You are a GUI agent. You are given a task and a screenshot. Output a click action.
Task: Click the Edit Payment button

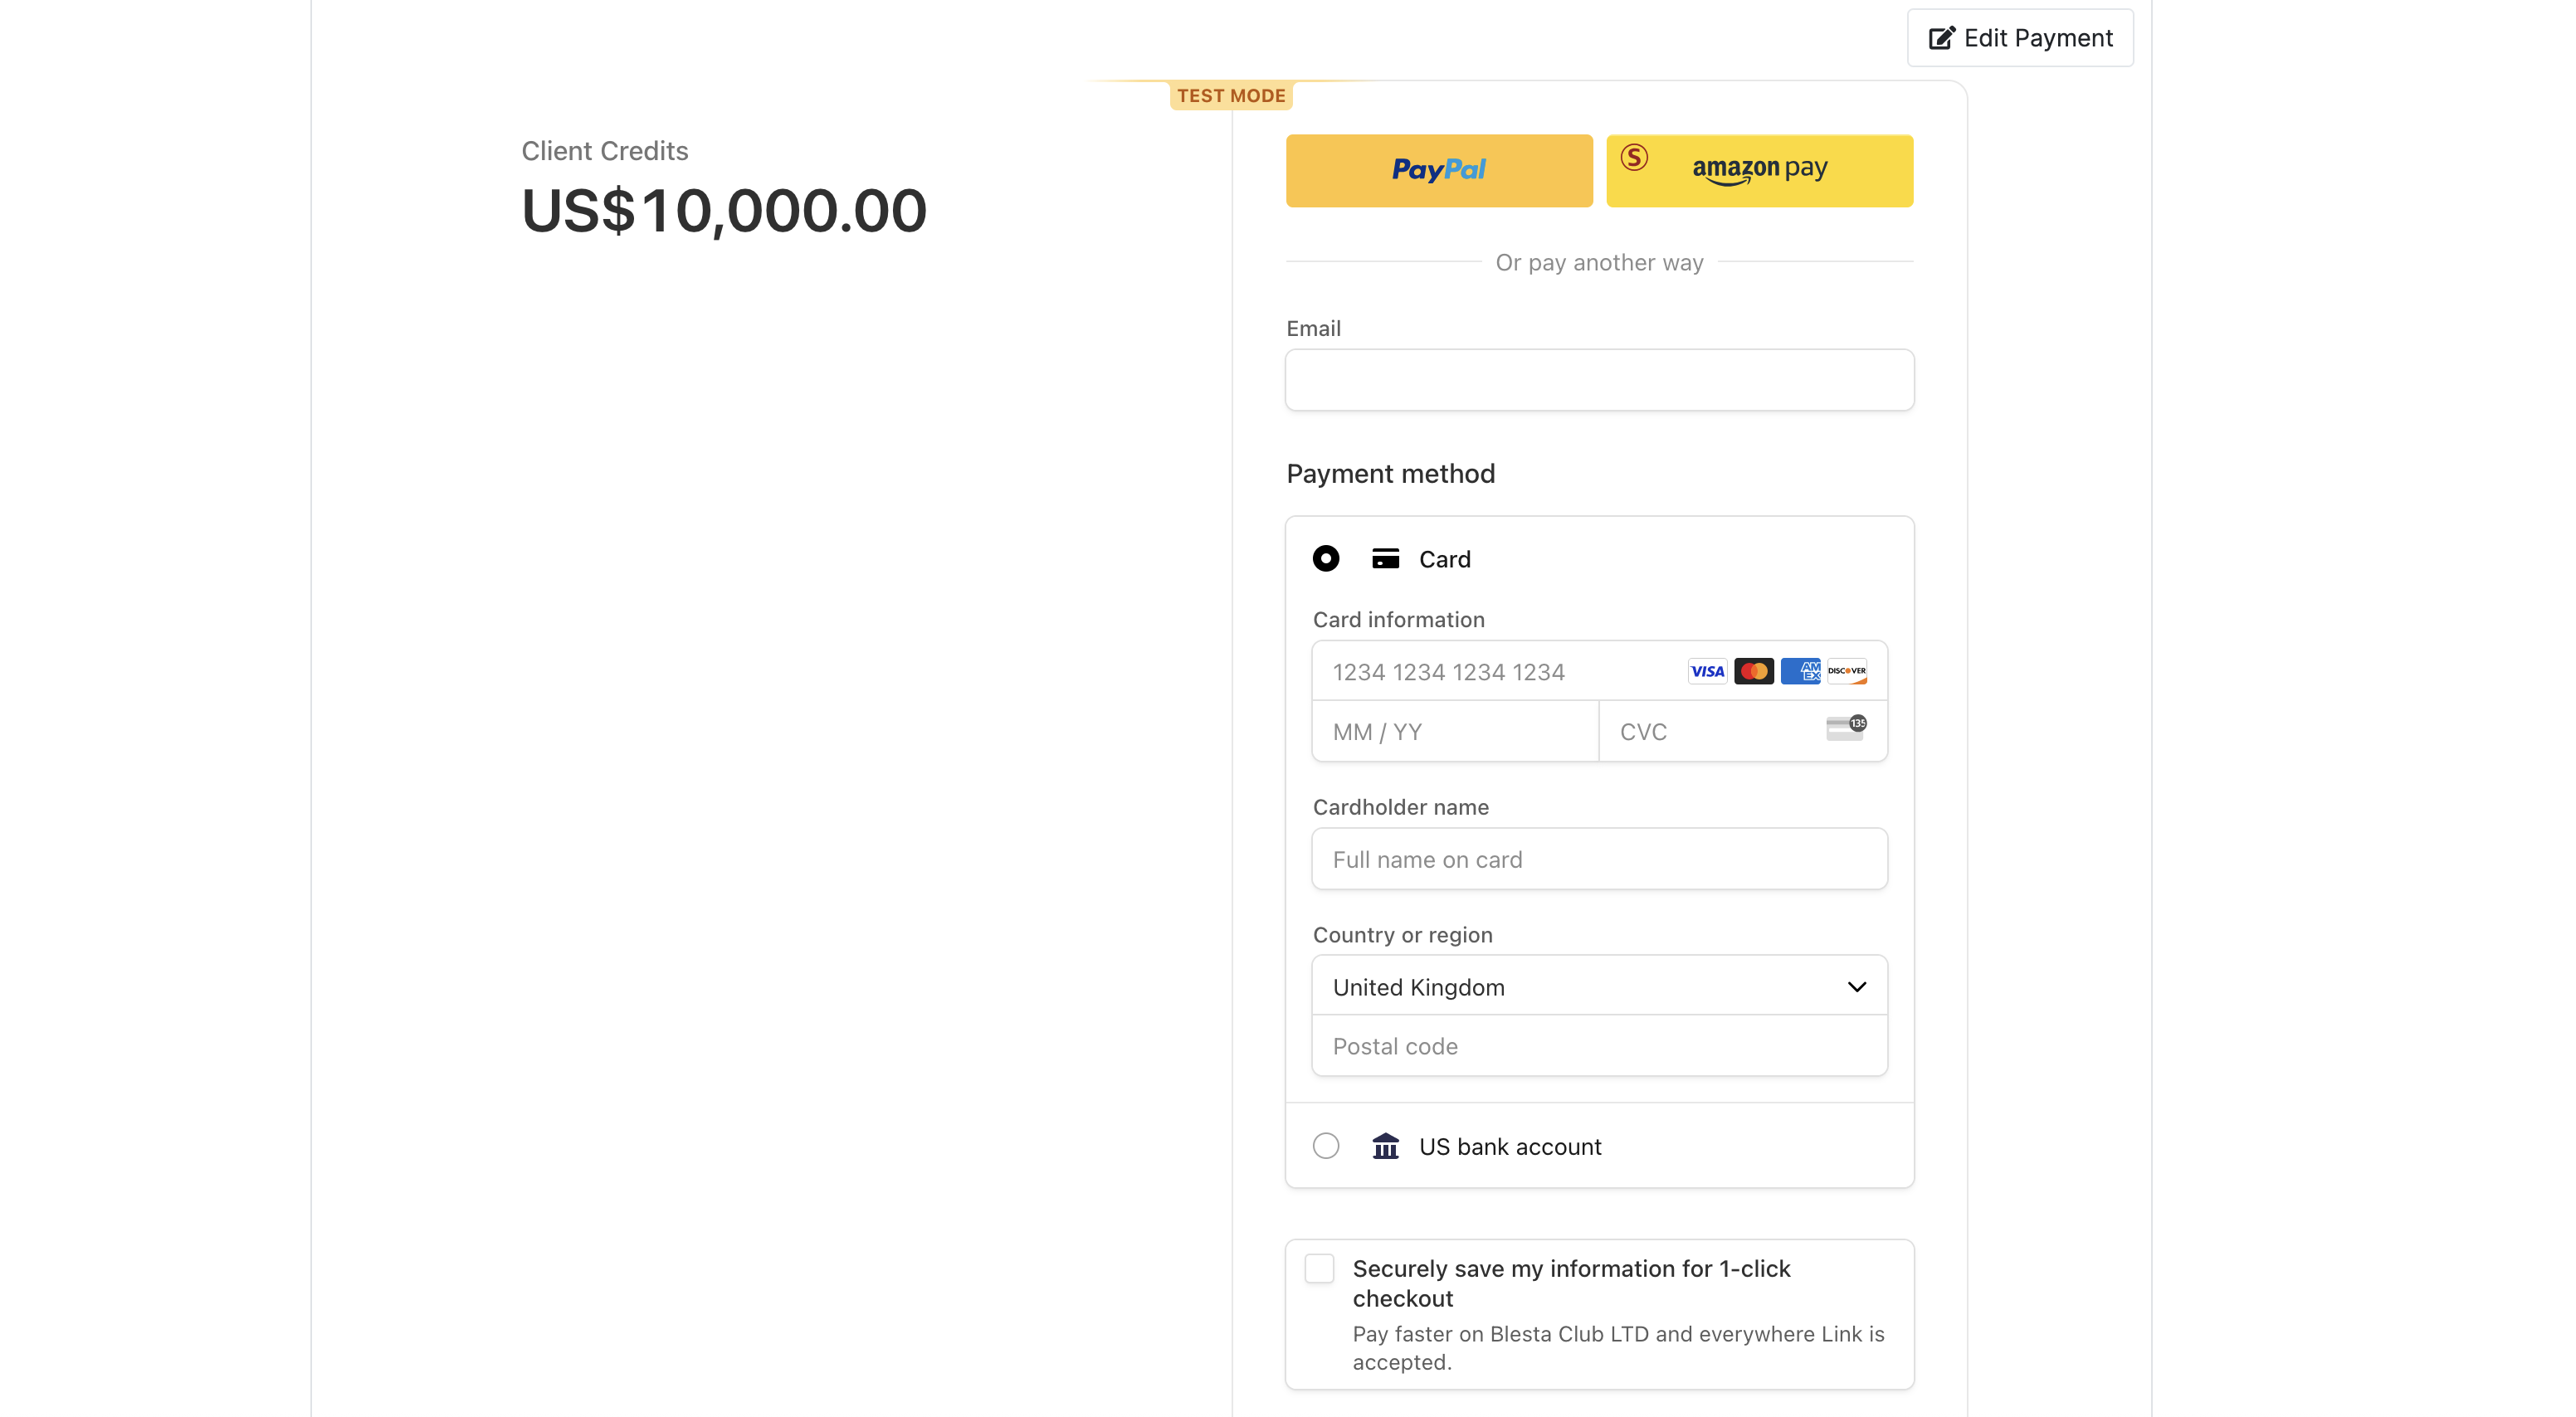(x=2020, y=38)
